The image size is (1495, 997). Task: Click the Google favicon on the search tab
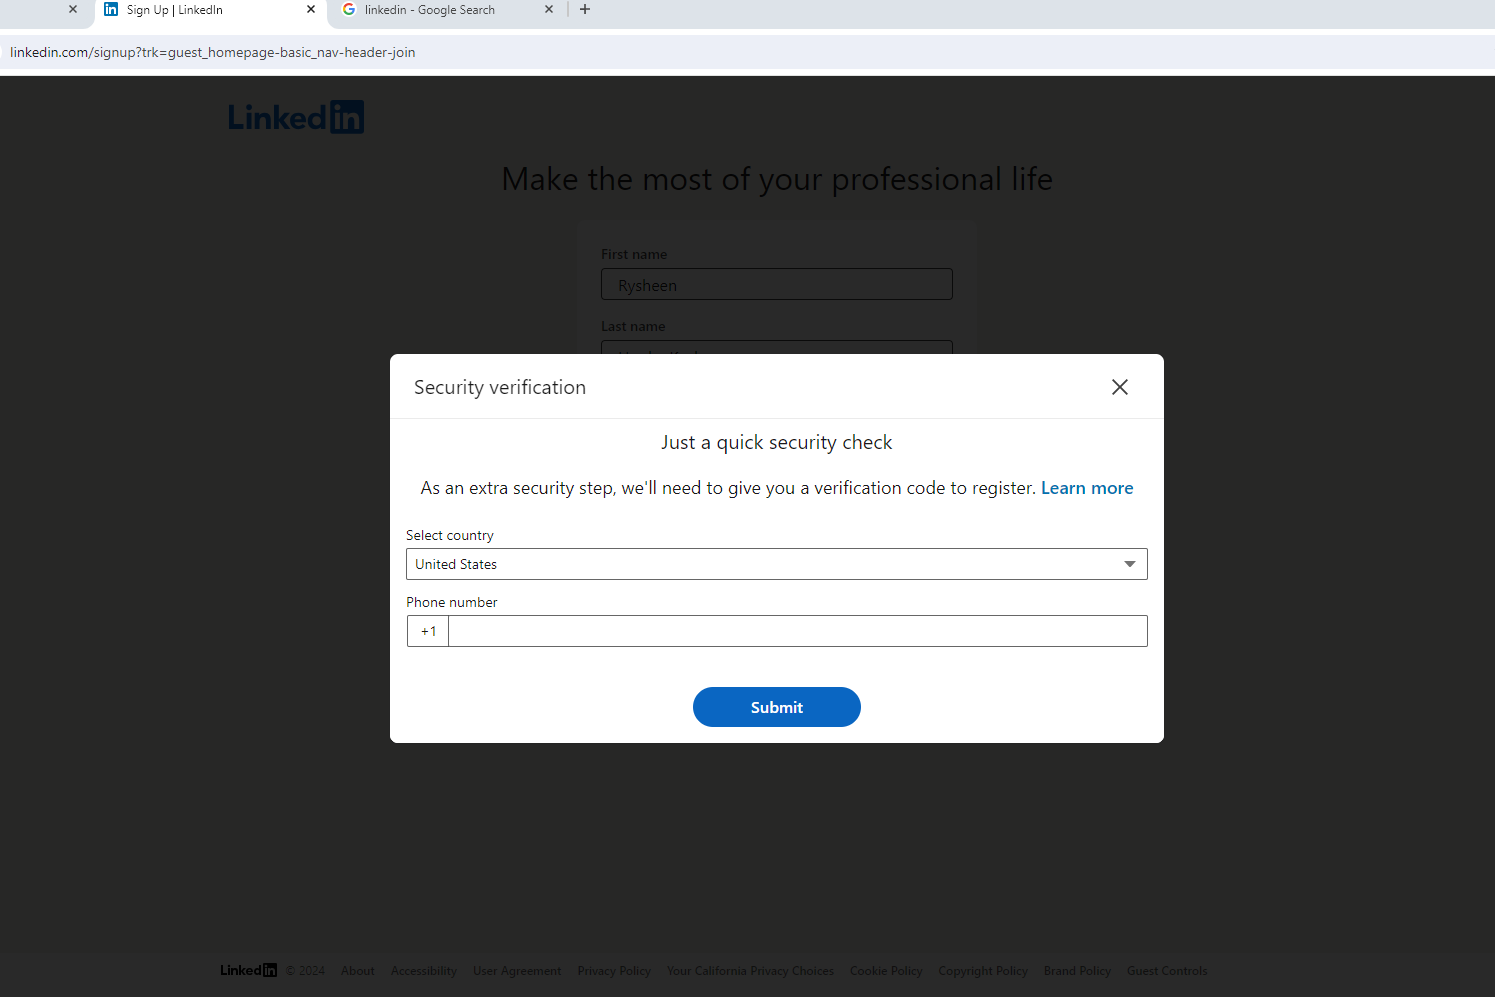(x=349, y=9)
